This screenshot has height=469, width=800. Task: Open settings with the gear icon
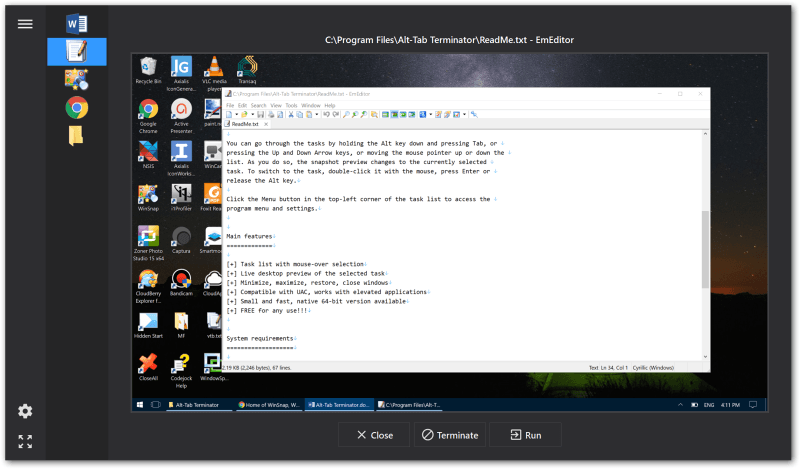click(25, 411)
